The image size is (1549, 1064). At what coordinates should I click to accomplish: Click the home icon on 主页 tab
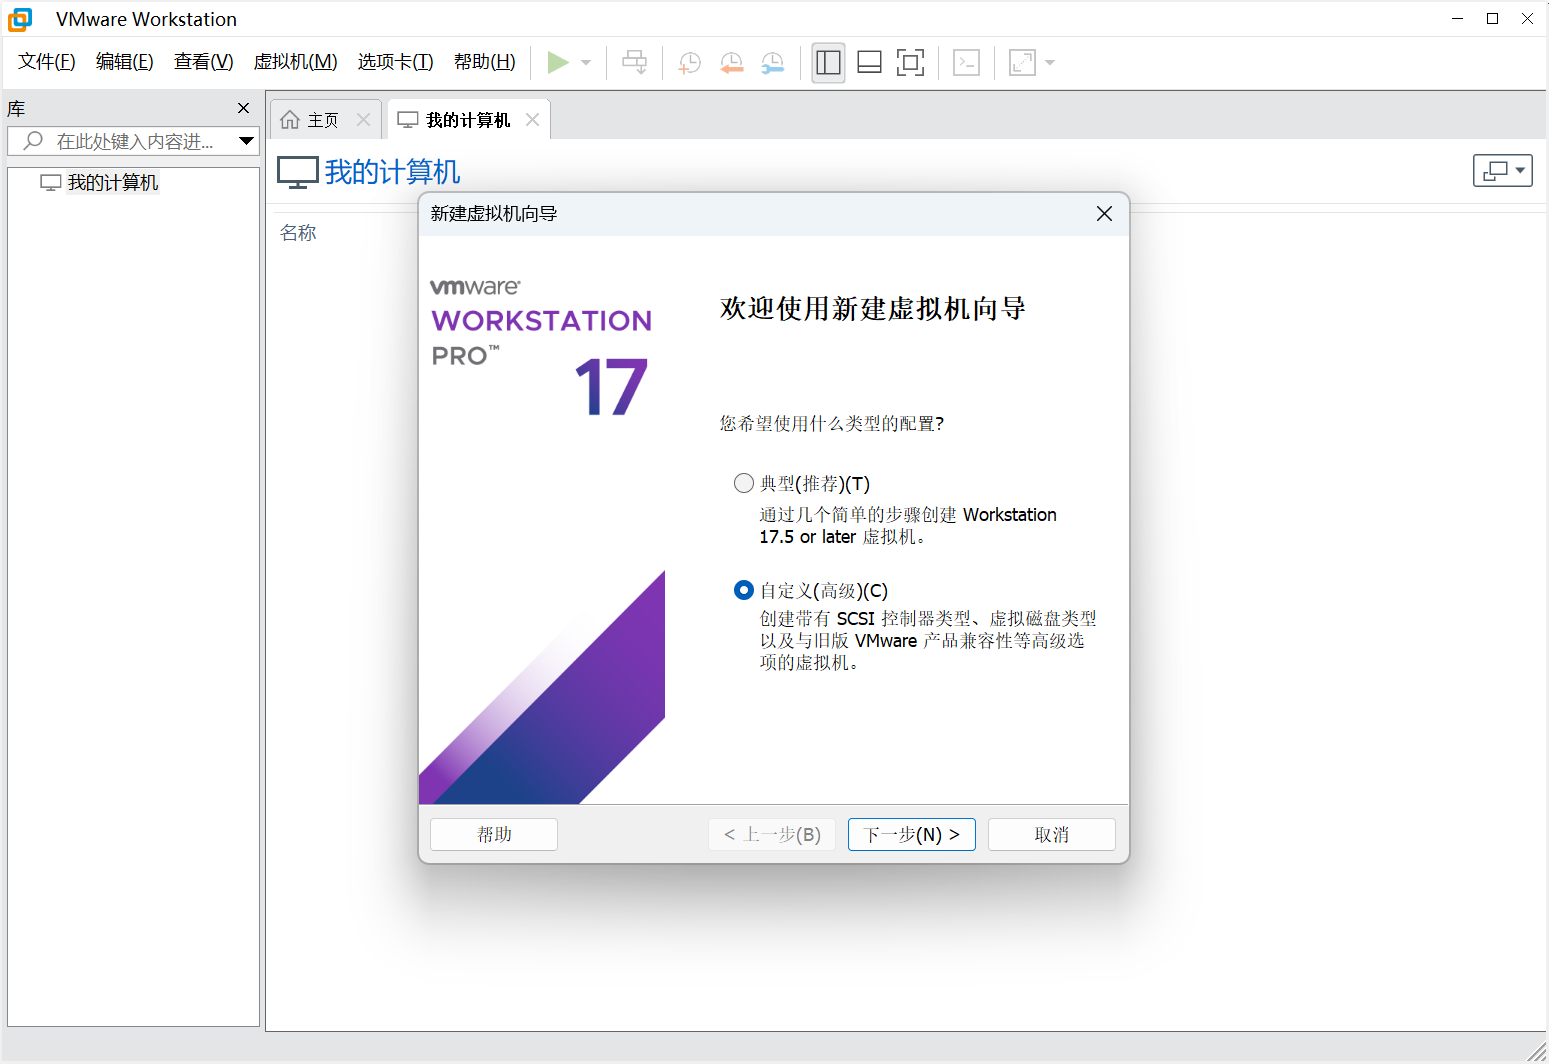290,120
